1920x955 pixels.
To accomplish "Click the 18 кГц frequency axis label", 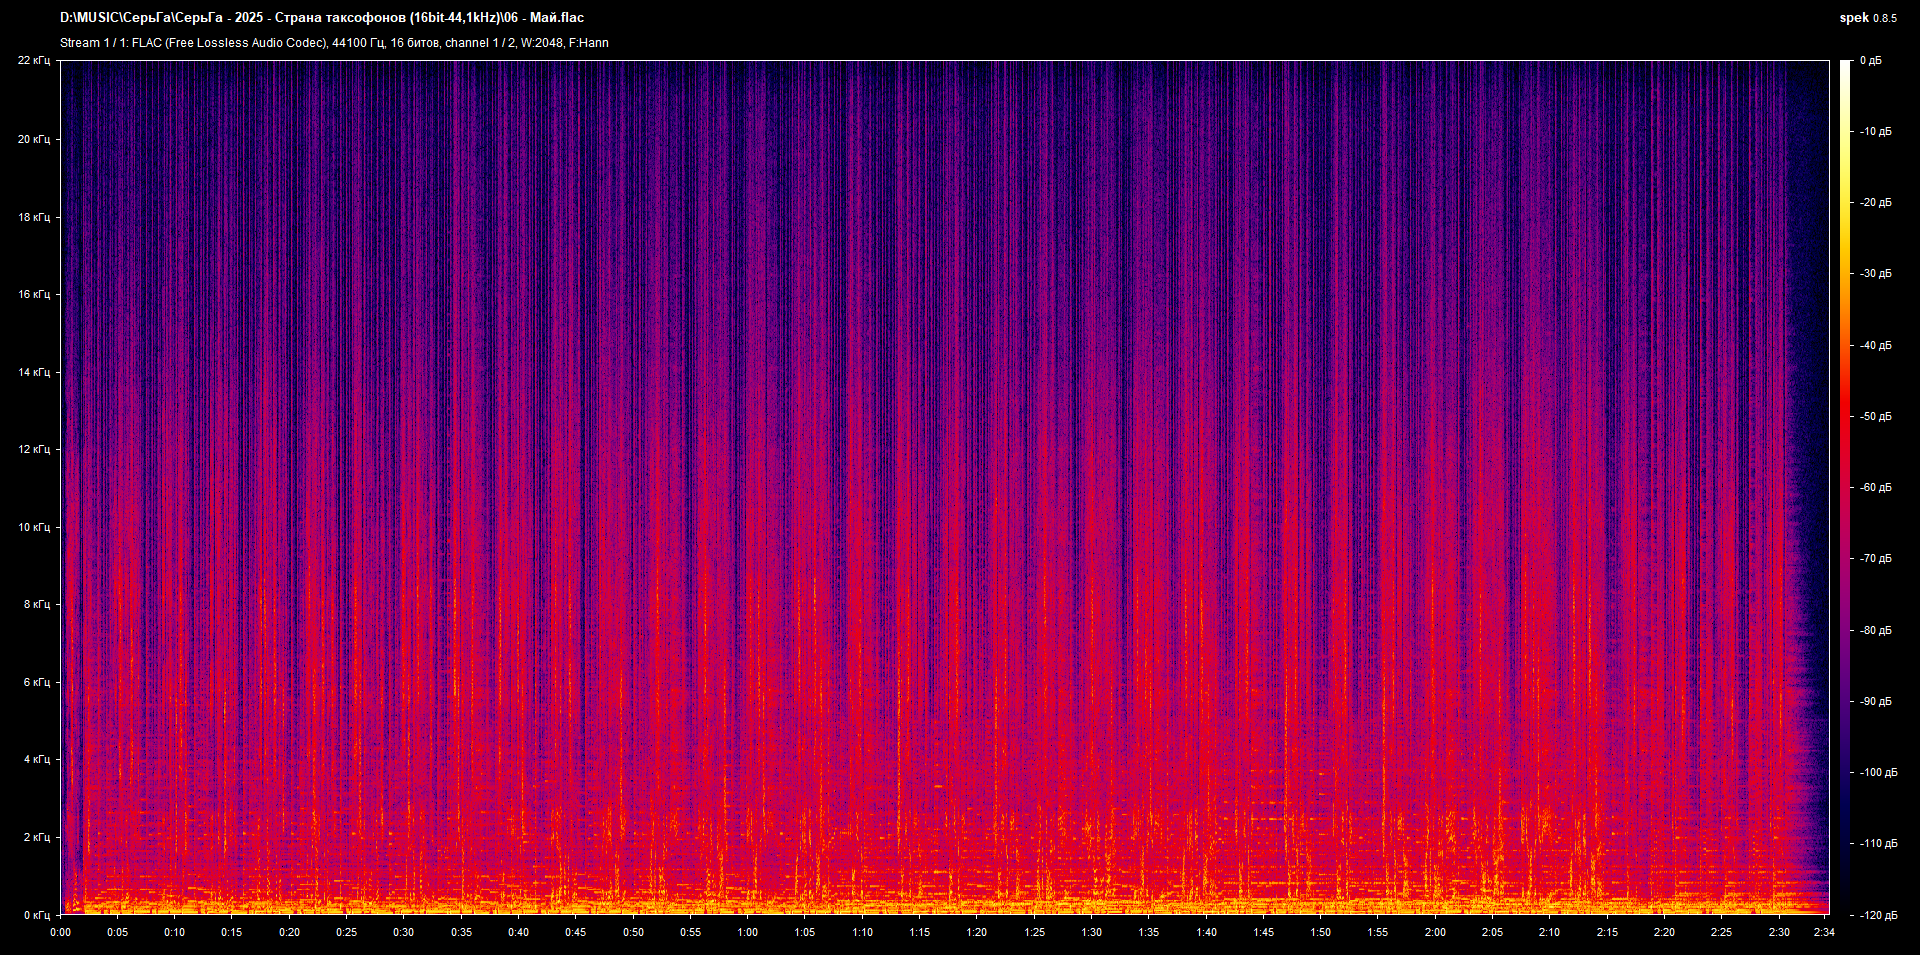I will tap(34, 217).
